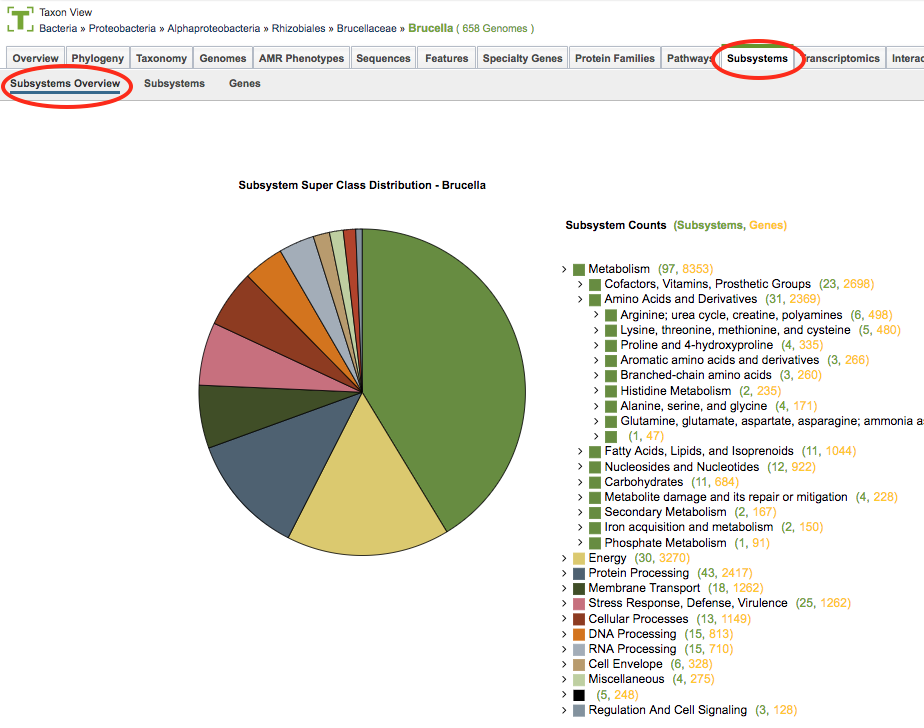Open the Alphaproteobacteria breadcrumb link
Screen dimensions: 924x728
(213, 28)
